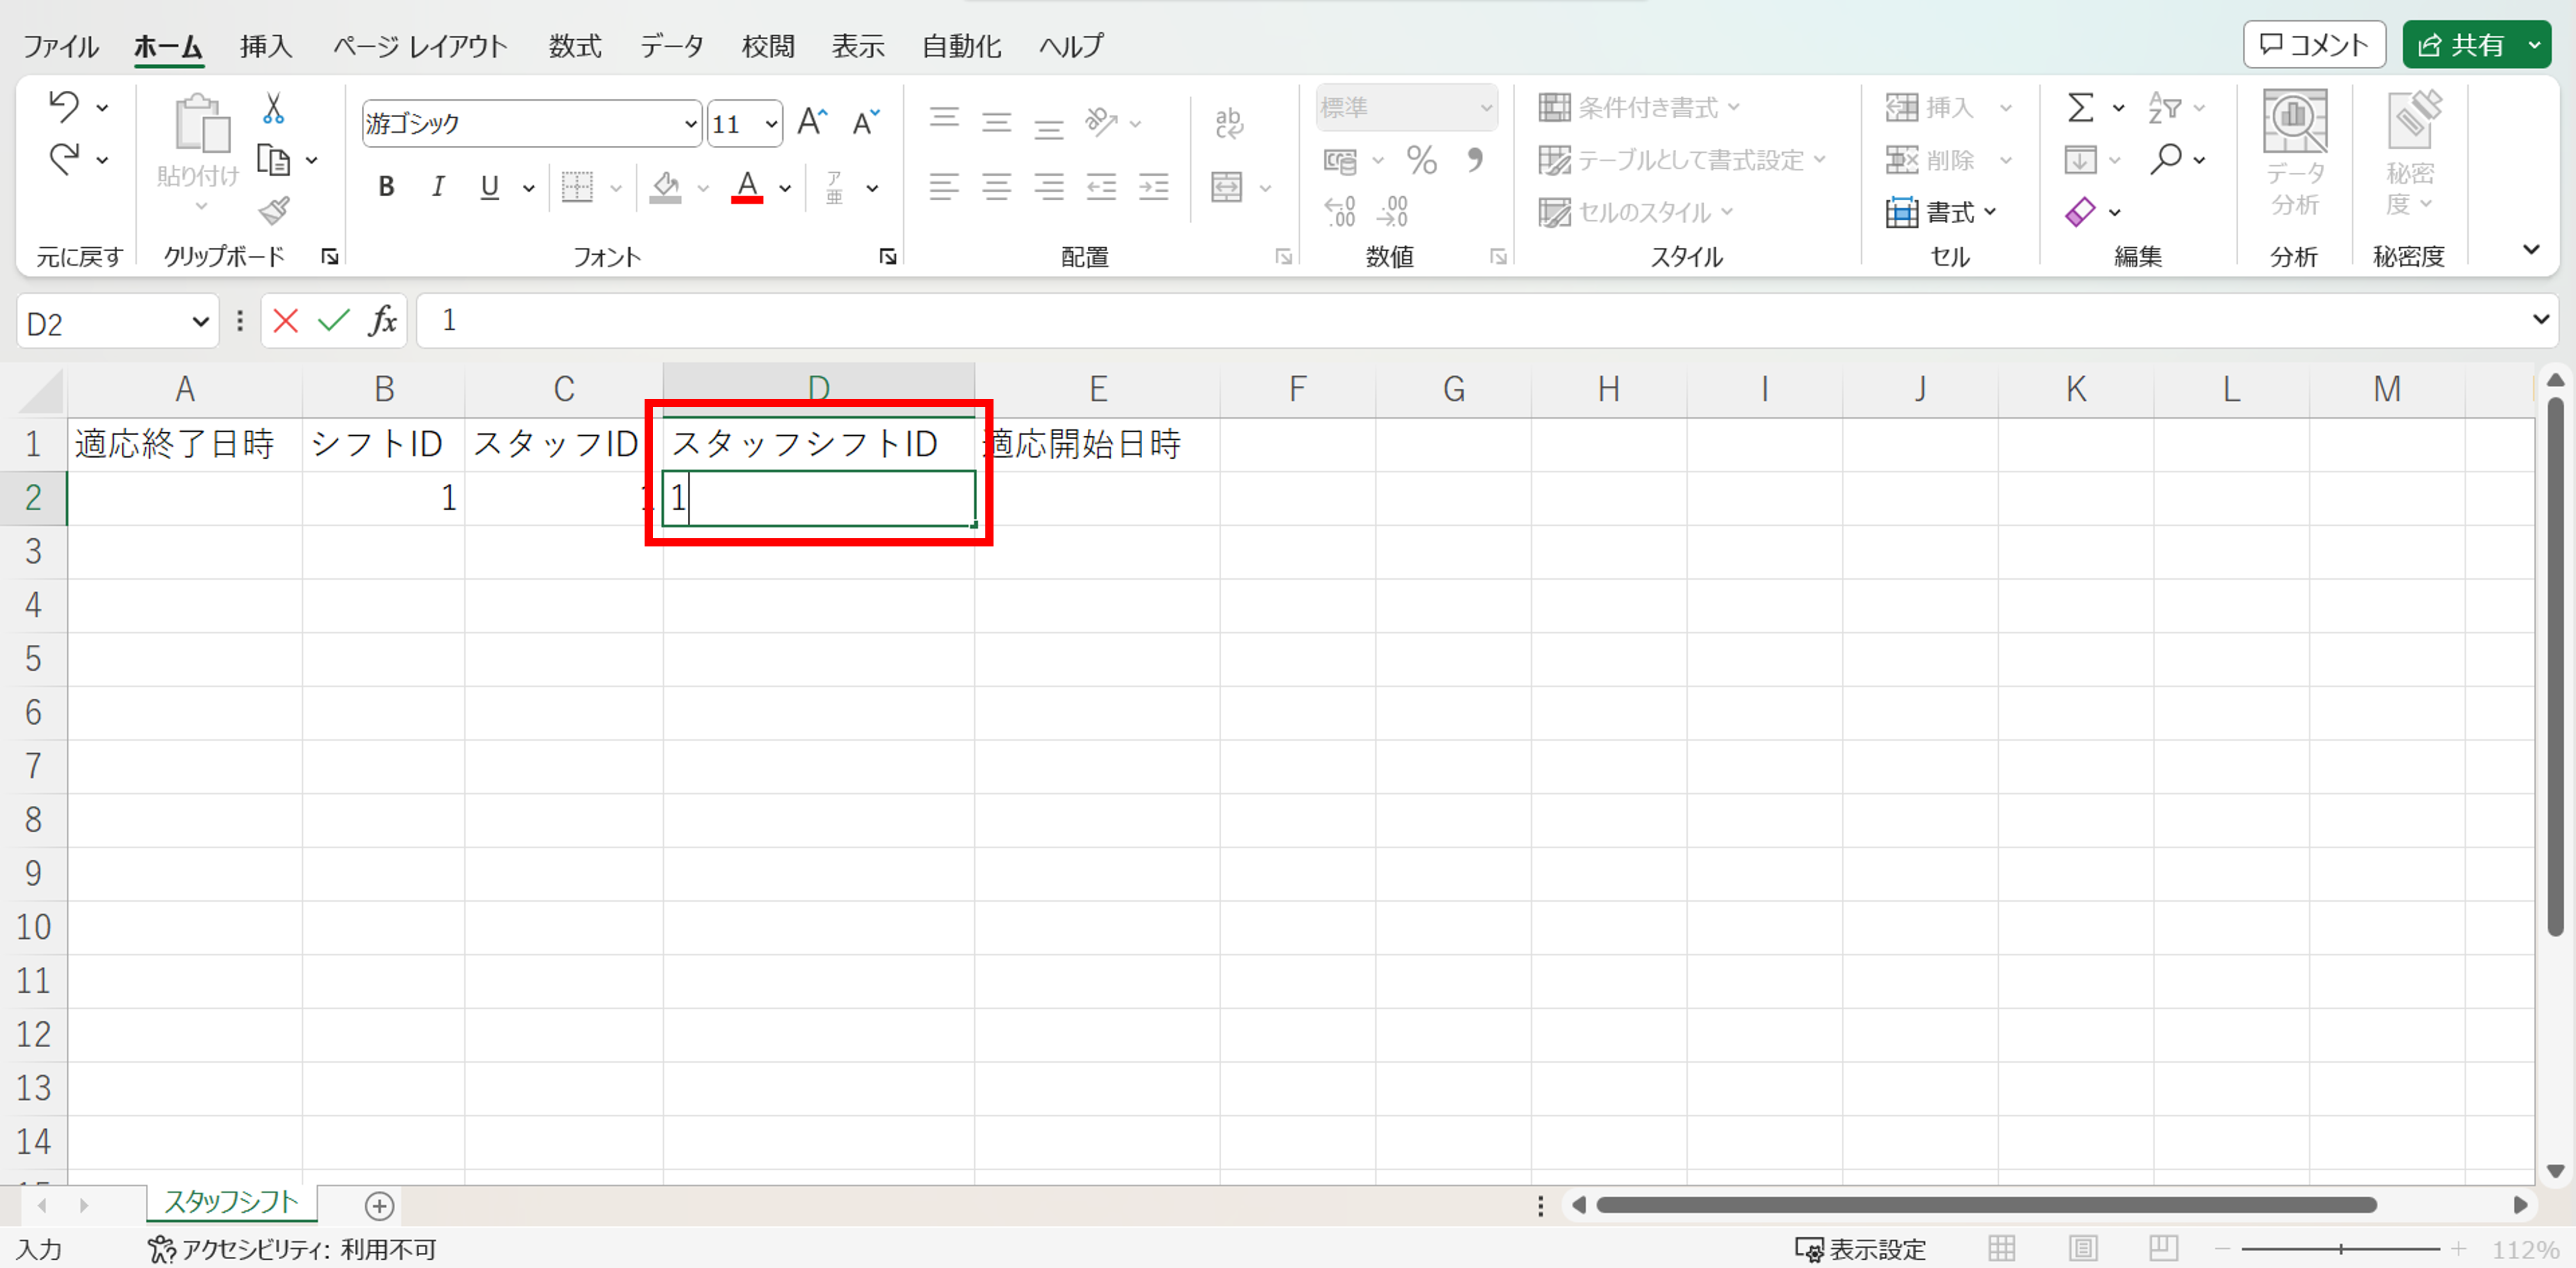Image resolution: width=2576 pixels, height=1268 pixels.
Task: Open the number format 標準 dropdown
Action: pyautogui.click(x=1486, y=107)
